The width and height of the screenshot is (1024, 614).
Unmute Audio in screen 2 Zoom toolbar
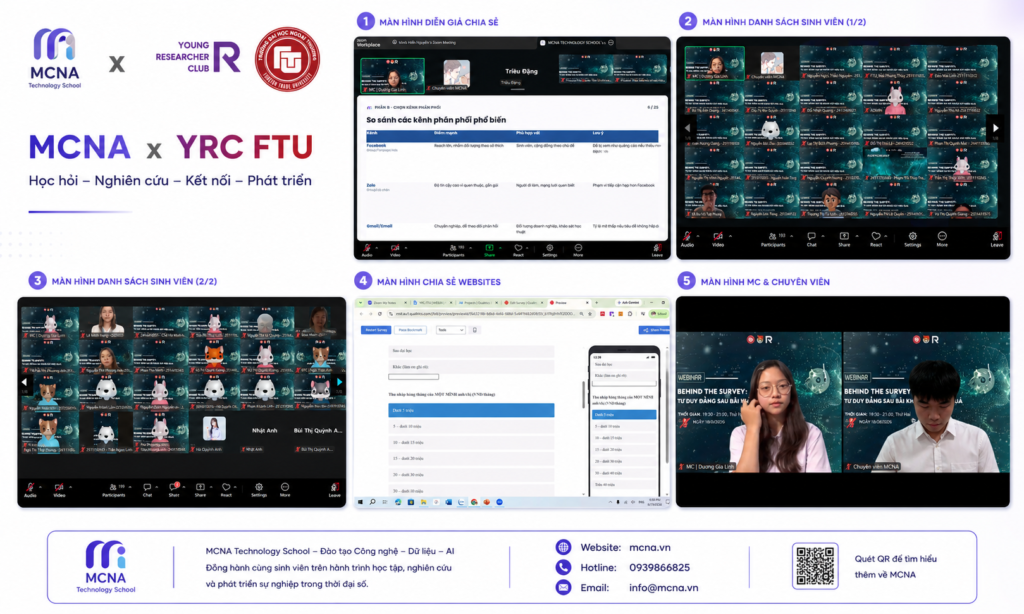(687, 239)
